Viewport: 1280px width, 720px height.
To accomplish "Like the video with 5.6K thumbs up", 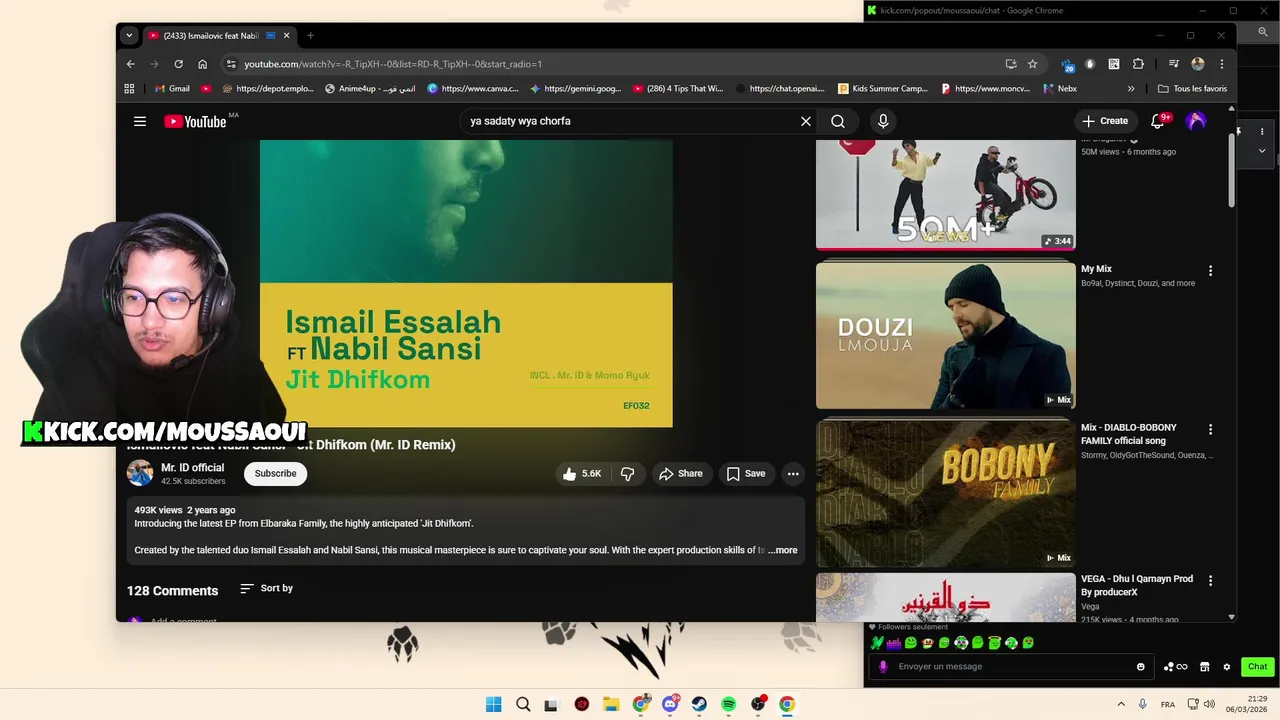I will [x=582, y=474].
